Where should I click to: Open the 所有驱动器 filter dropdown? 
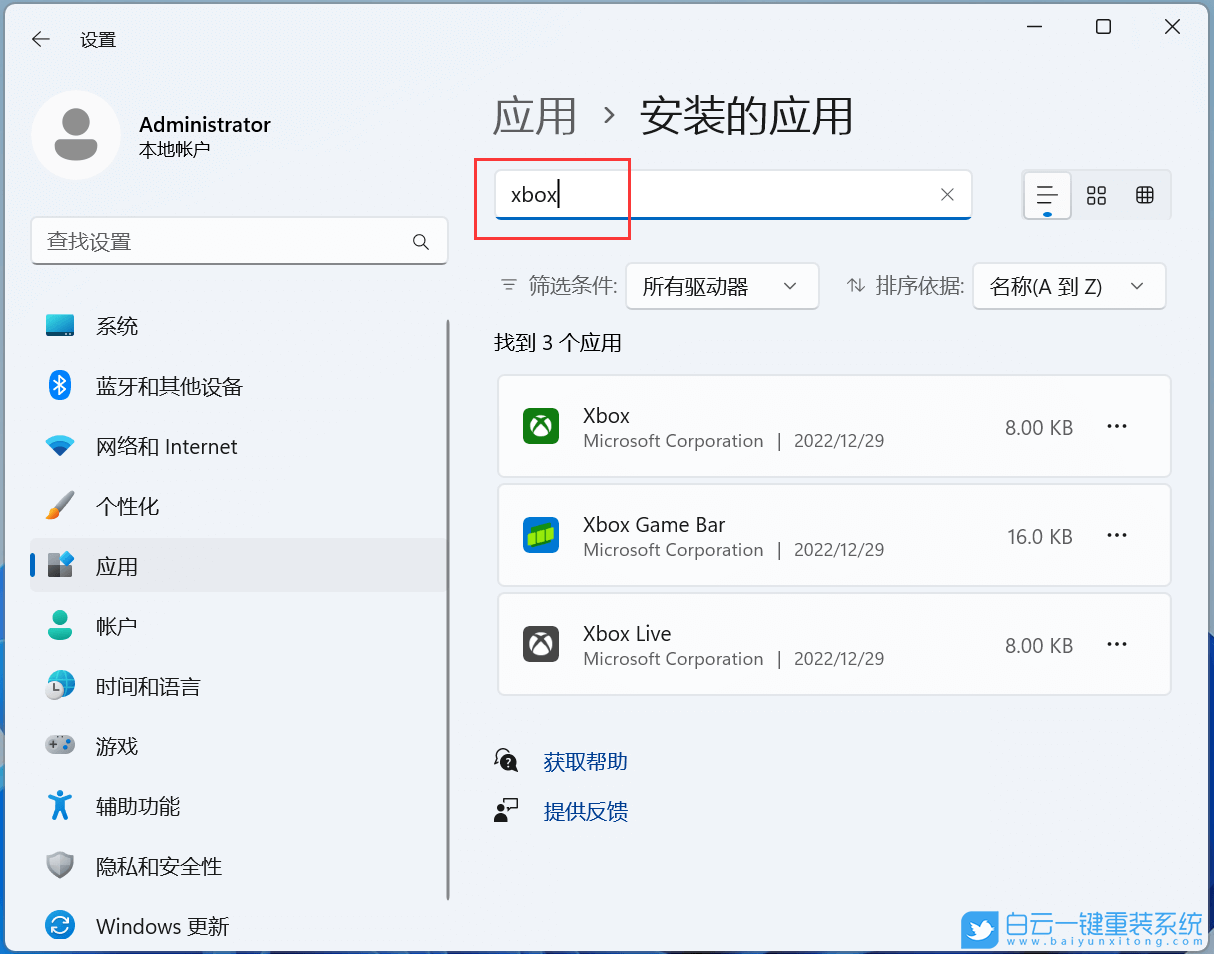pos(721,286)
